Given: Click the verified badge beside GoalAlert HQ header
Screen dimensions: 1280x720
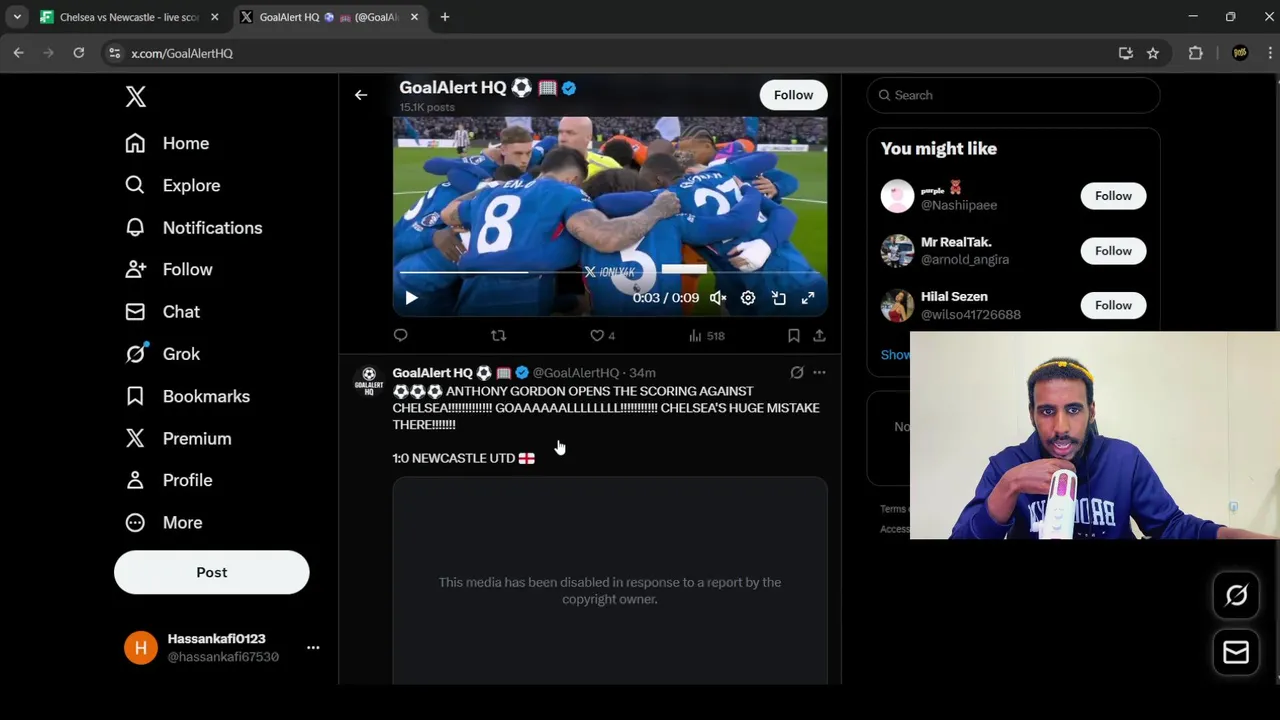Looking at the screenshot, I should [x=569, y=88].
